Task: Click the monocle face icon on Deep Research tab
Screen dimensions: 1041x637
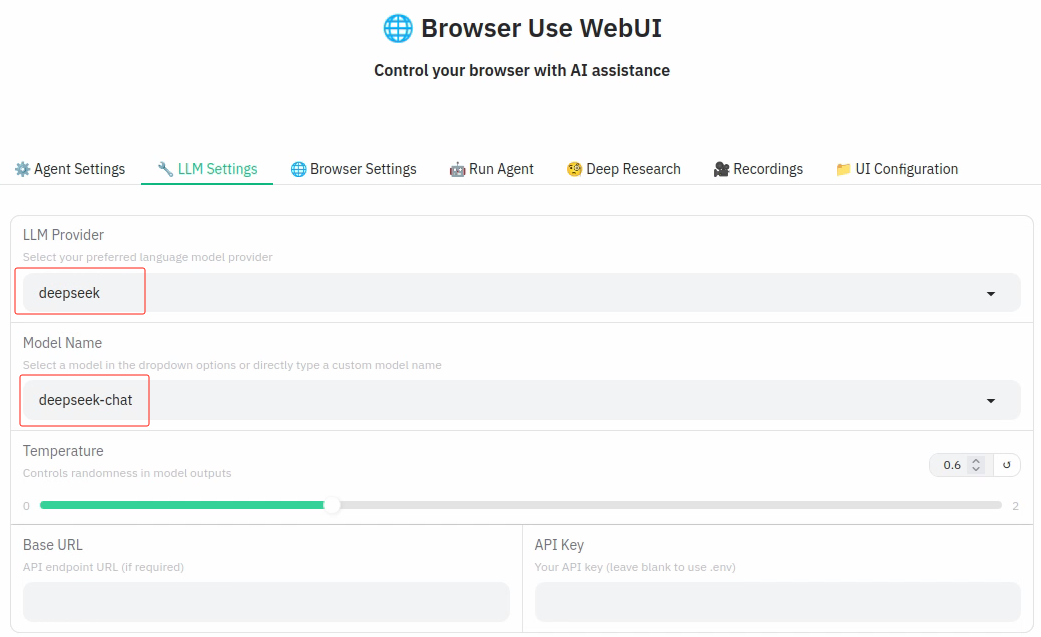Action: tap(574, 169)
